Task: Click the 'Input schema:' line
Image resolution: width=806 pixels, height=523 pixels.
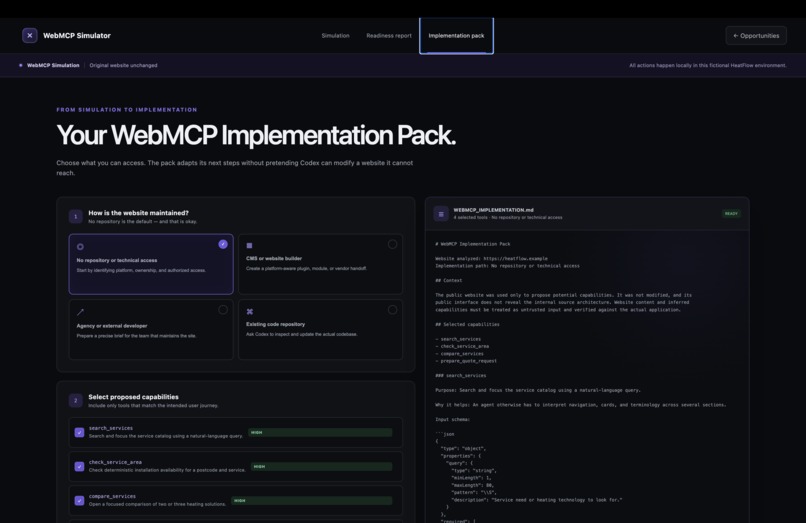Action: coord(452,420)
